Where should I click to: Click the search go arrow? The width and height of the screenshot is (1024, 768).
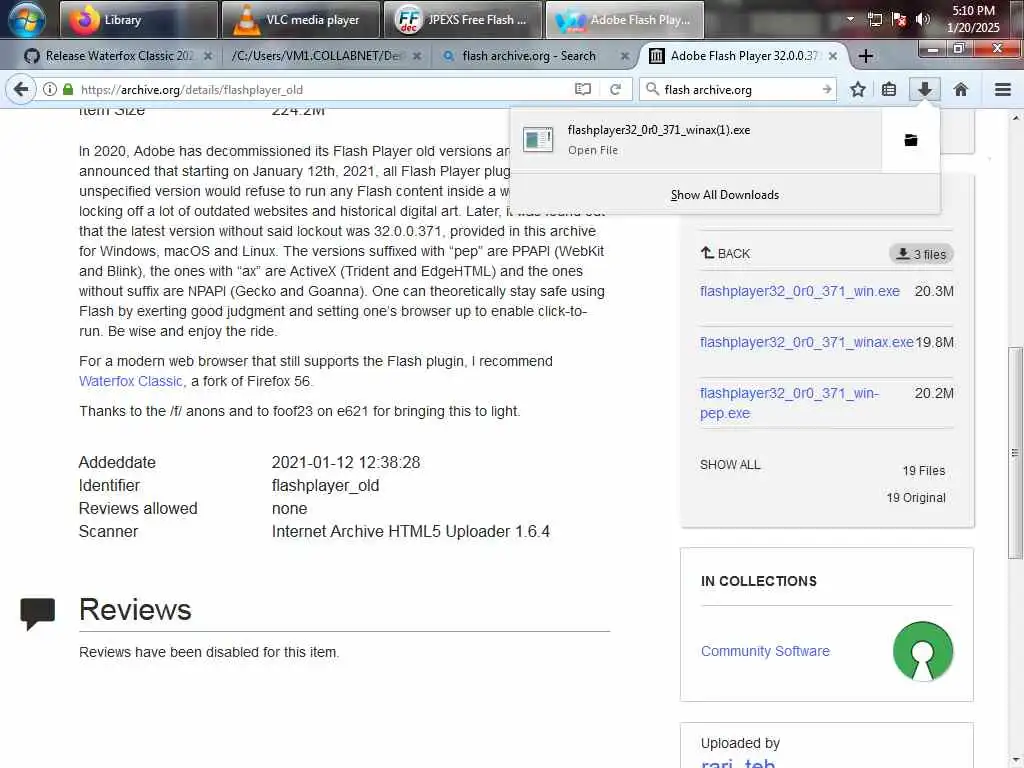[827, 89]
